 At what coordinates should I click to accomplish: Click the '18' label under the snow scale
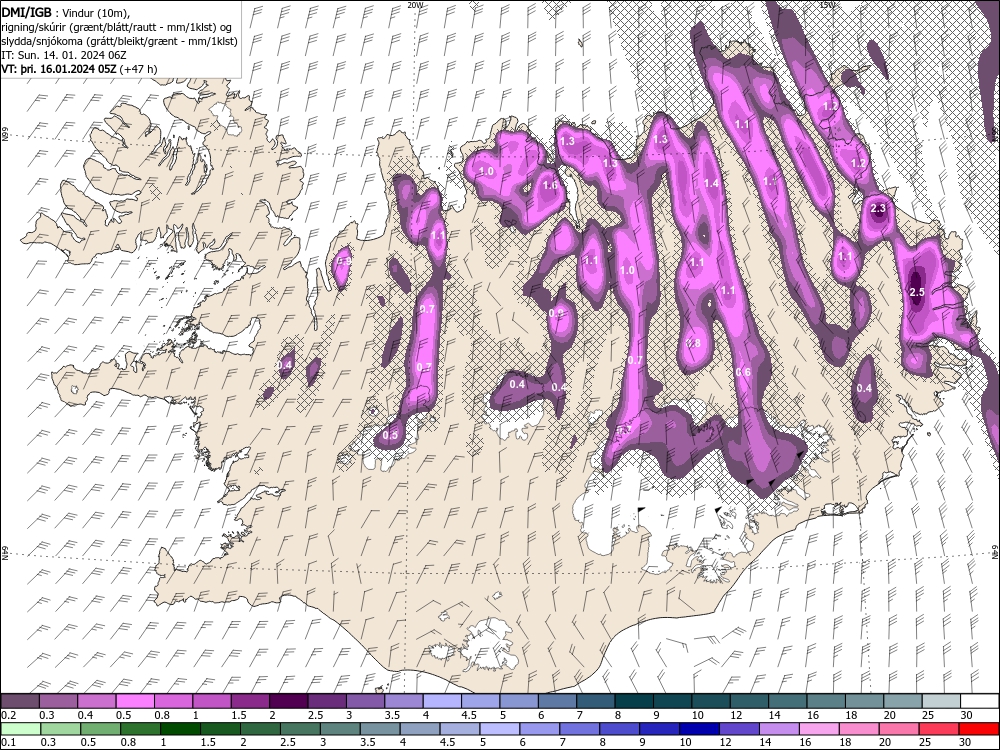(x=852, y=716)
